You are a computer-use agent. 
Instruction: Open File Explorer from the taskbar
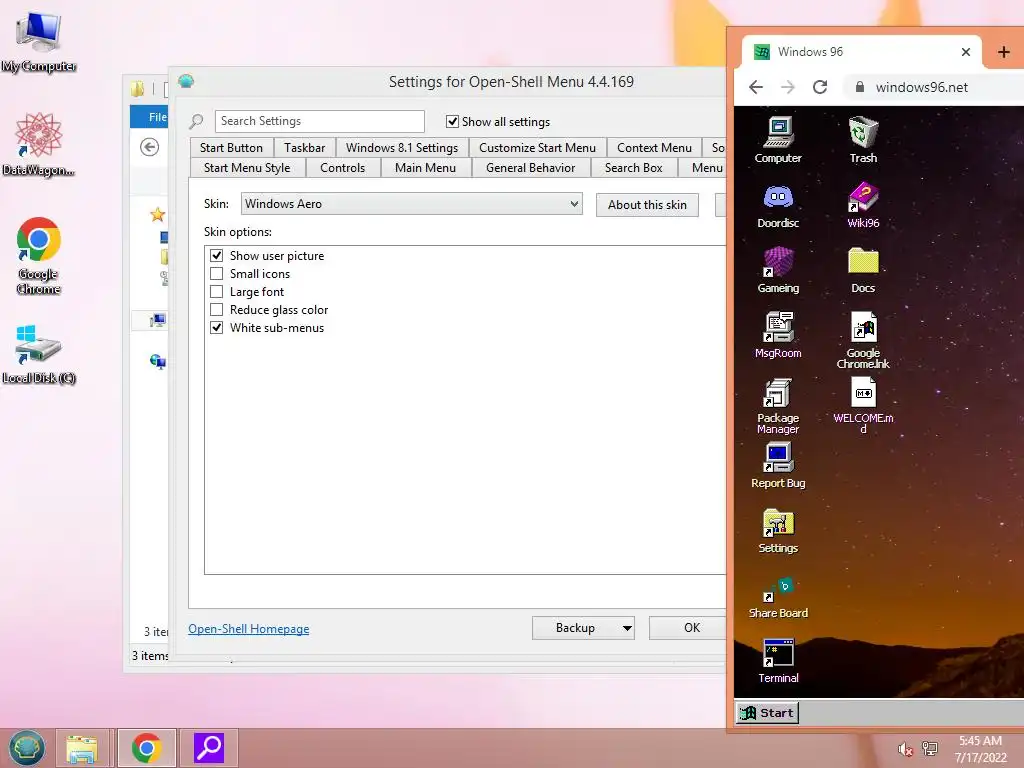[82, 748]
